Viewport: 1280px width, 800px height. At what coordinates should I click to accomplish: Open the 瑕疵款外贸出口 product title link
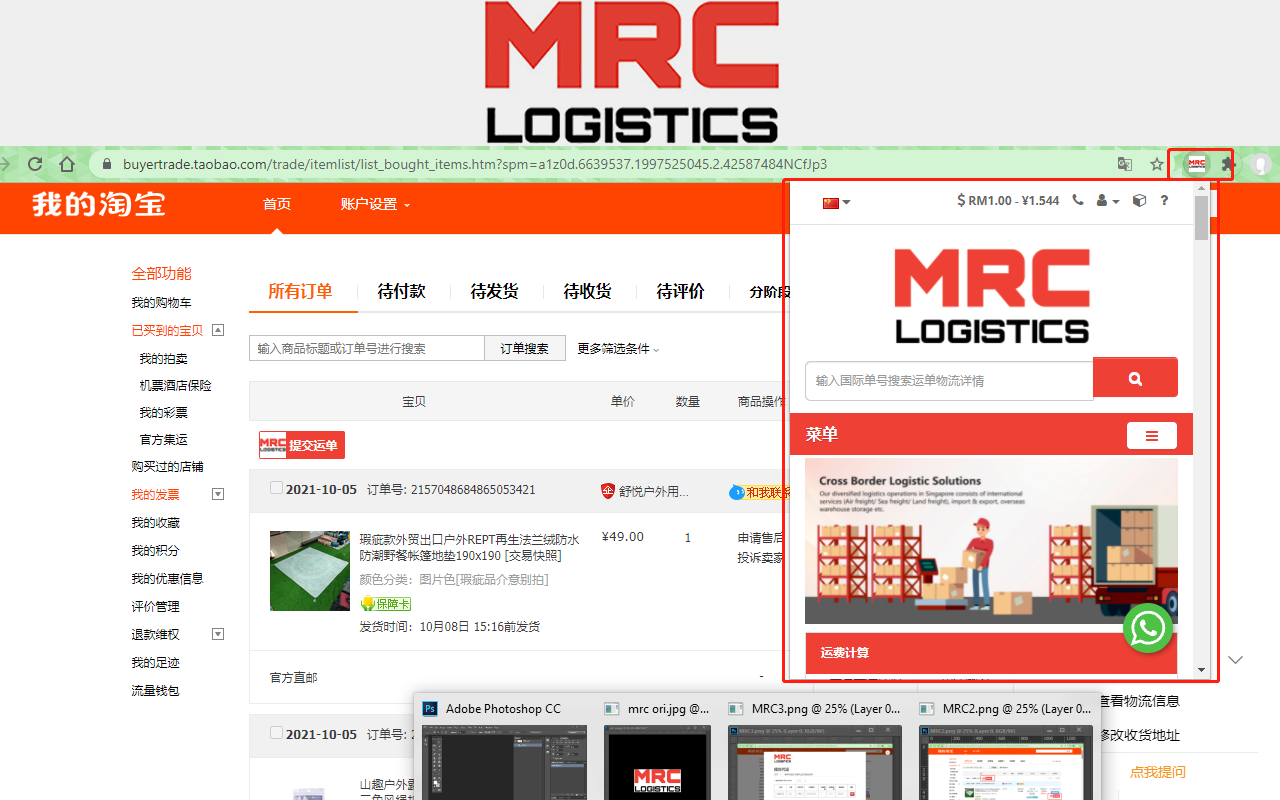469,547
